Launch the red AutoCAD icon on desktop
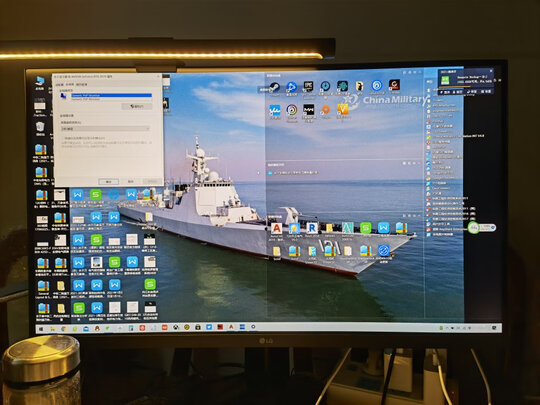 coord(277,228)
